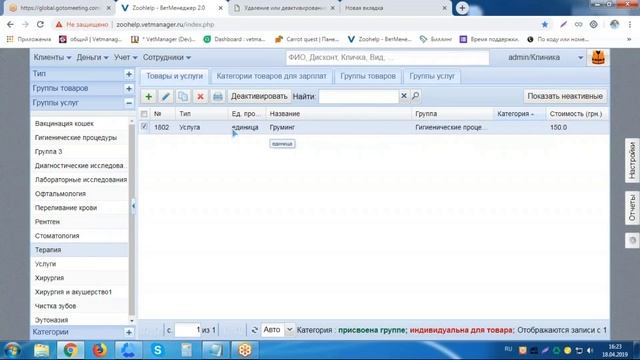The width and height of the screenshot is (640, 360).
Task: Collapse the left sidebar via splitter arrow
Action: 133,206
